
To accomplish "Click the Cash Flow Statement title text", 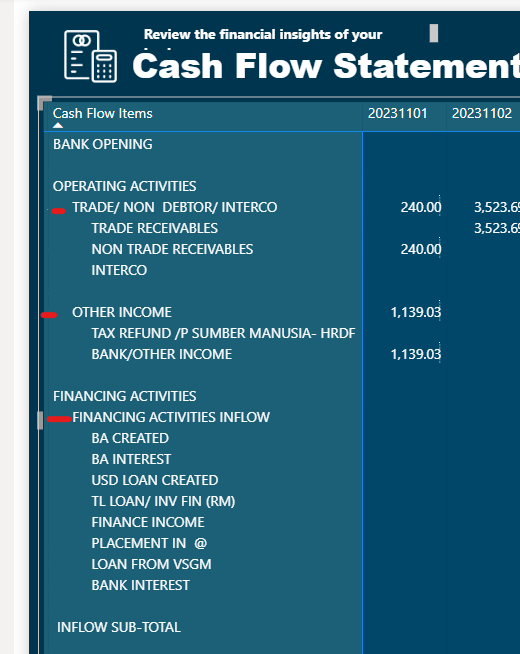I will click(x=326, y=66).
